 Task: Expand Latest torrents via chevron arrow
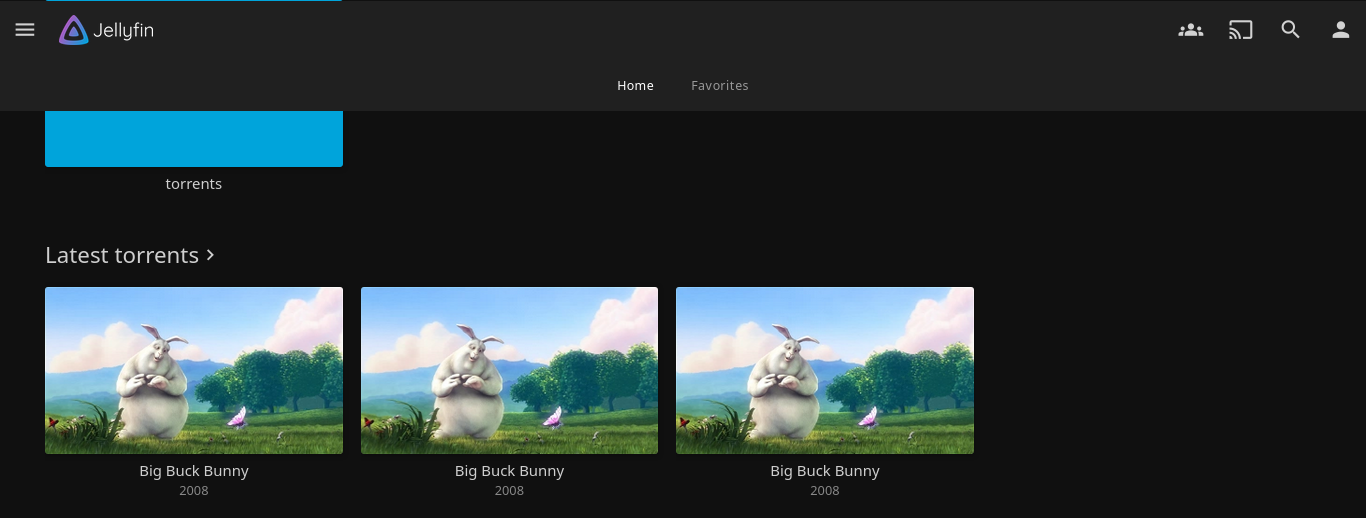tap(210, 255)
